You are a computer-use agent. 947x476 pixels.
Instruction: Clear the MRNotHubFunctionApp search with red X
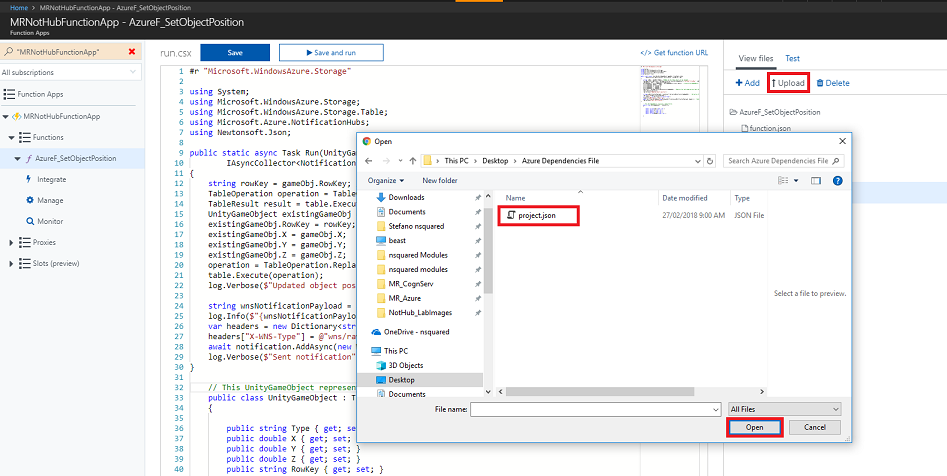click(x=131, y=52)
